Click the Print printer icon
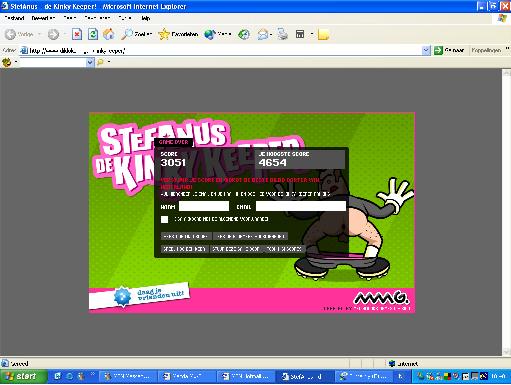This screenshot has height=385, width=511. pyautogui.click(x=283, y=34)
